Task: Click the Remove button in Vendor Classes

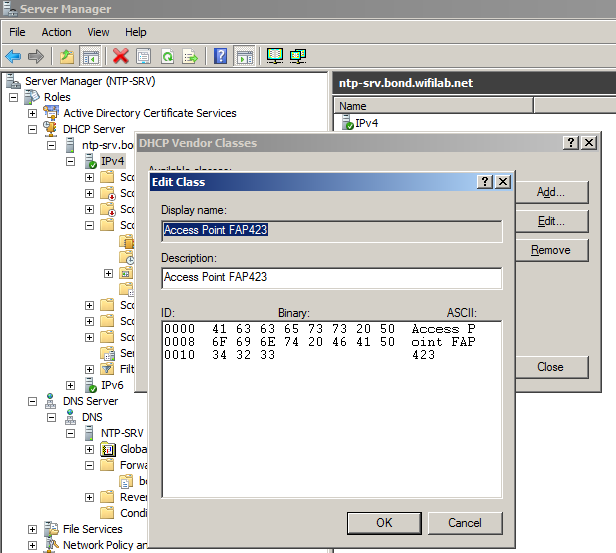Action: click(550, 250)
